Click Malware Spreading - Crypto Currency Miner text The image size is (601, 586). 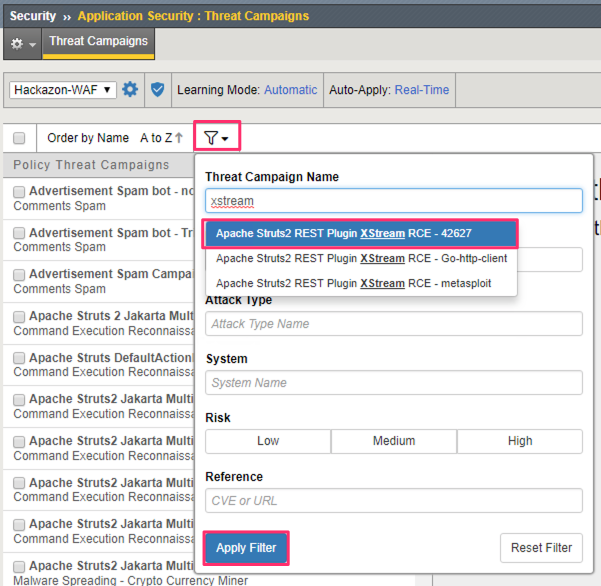click(131, 580)
